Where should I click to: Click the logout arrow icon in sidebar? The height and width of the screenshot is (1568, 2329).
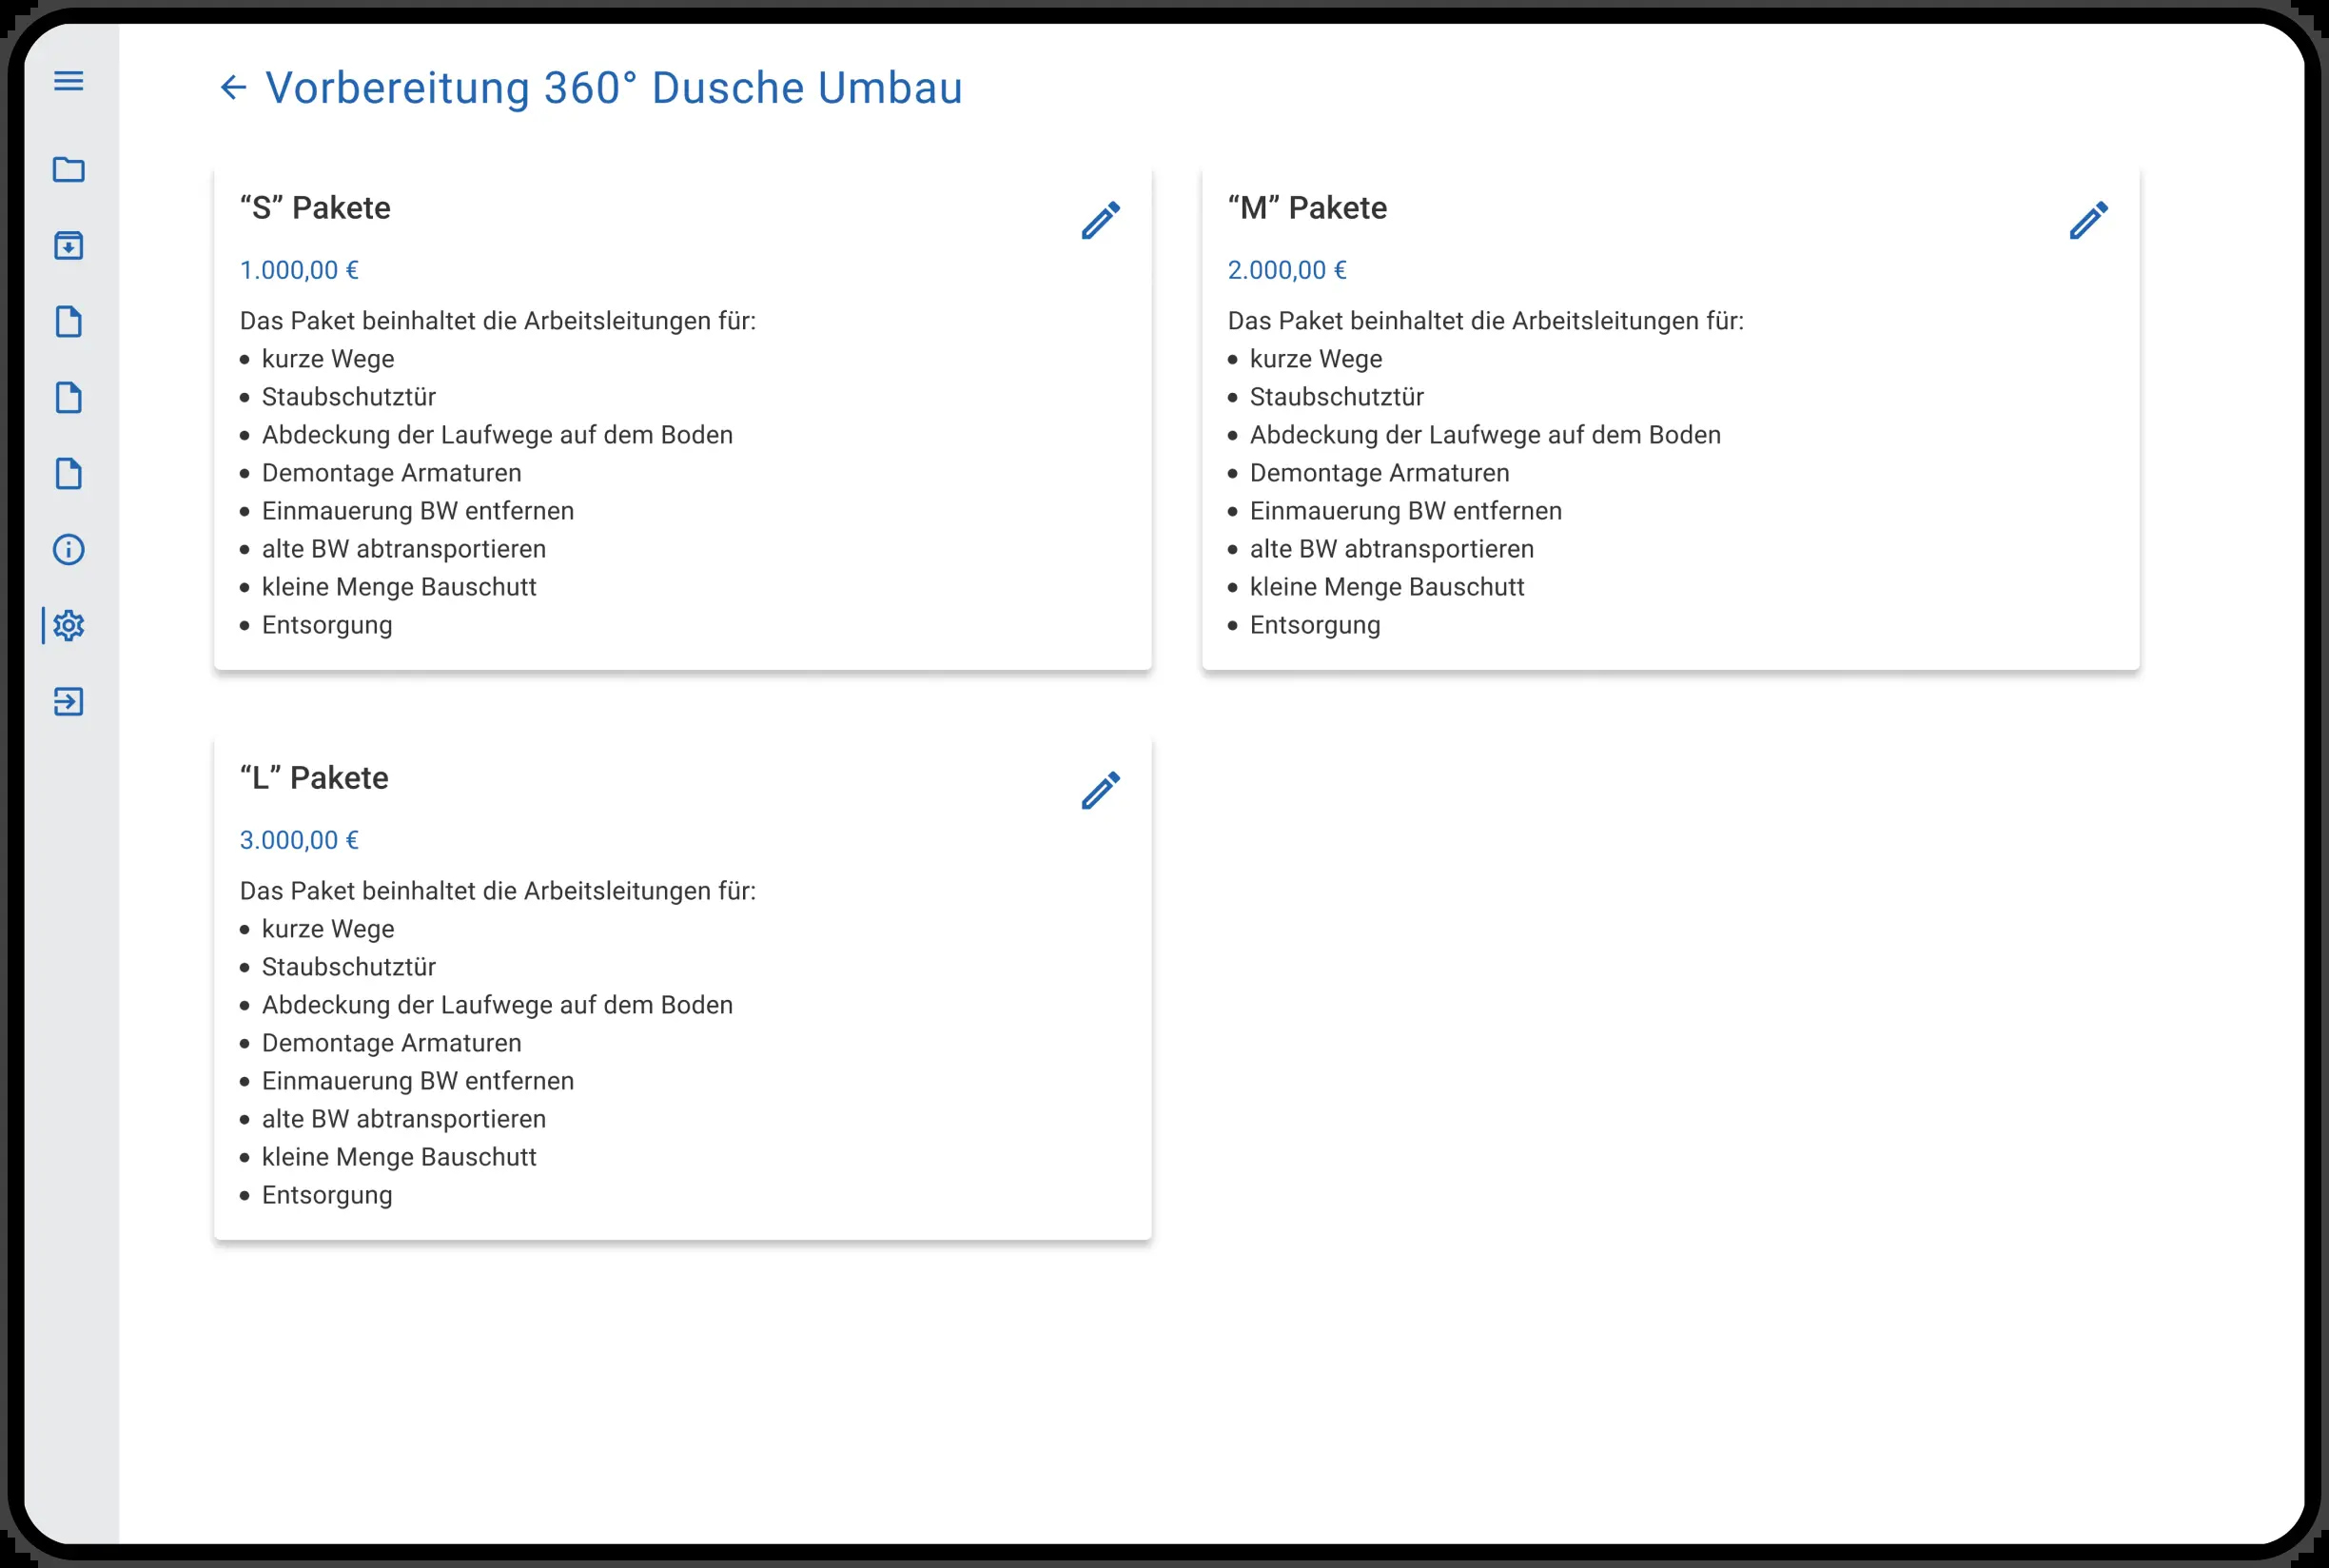pos(68,702)
